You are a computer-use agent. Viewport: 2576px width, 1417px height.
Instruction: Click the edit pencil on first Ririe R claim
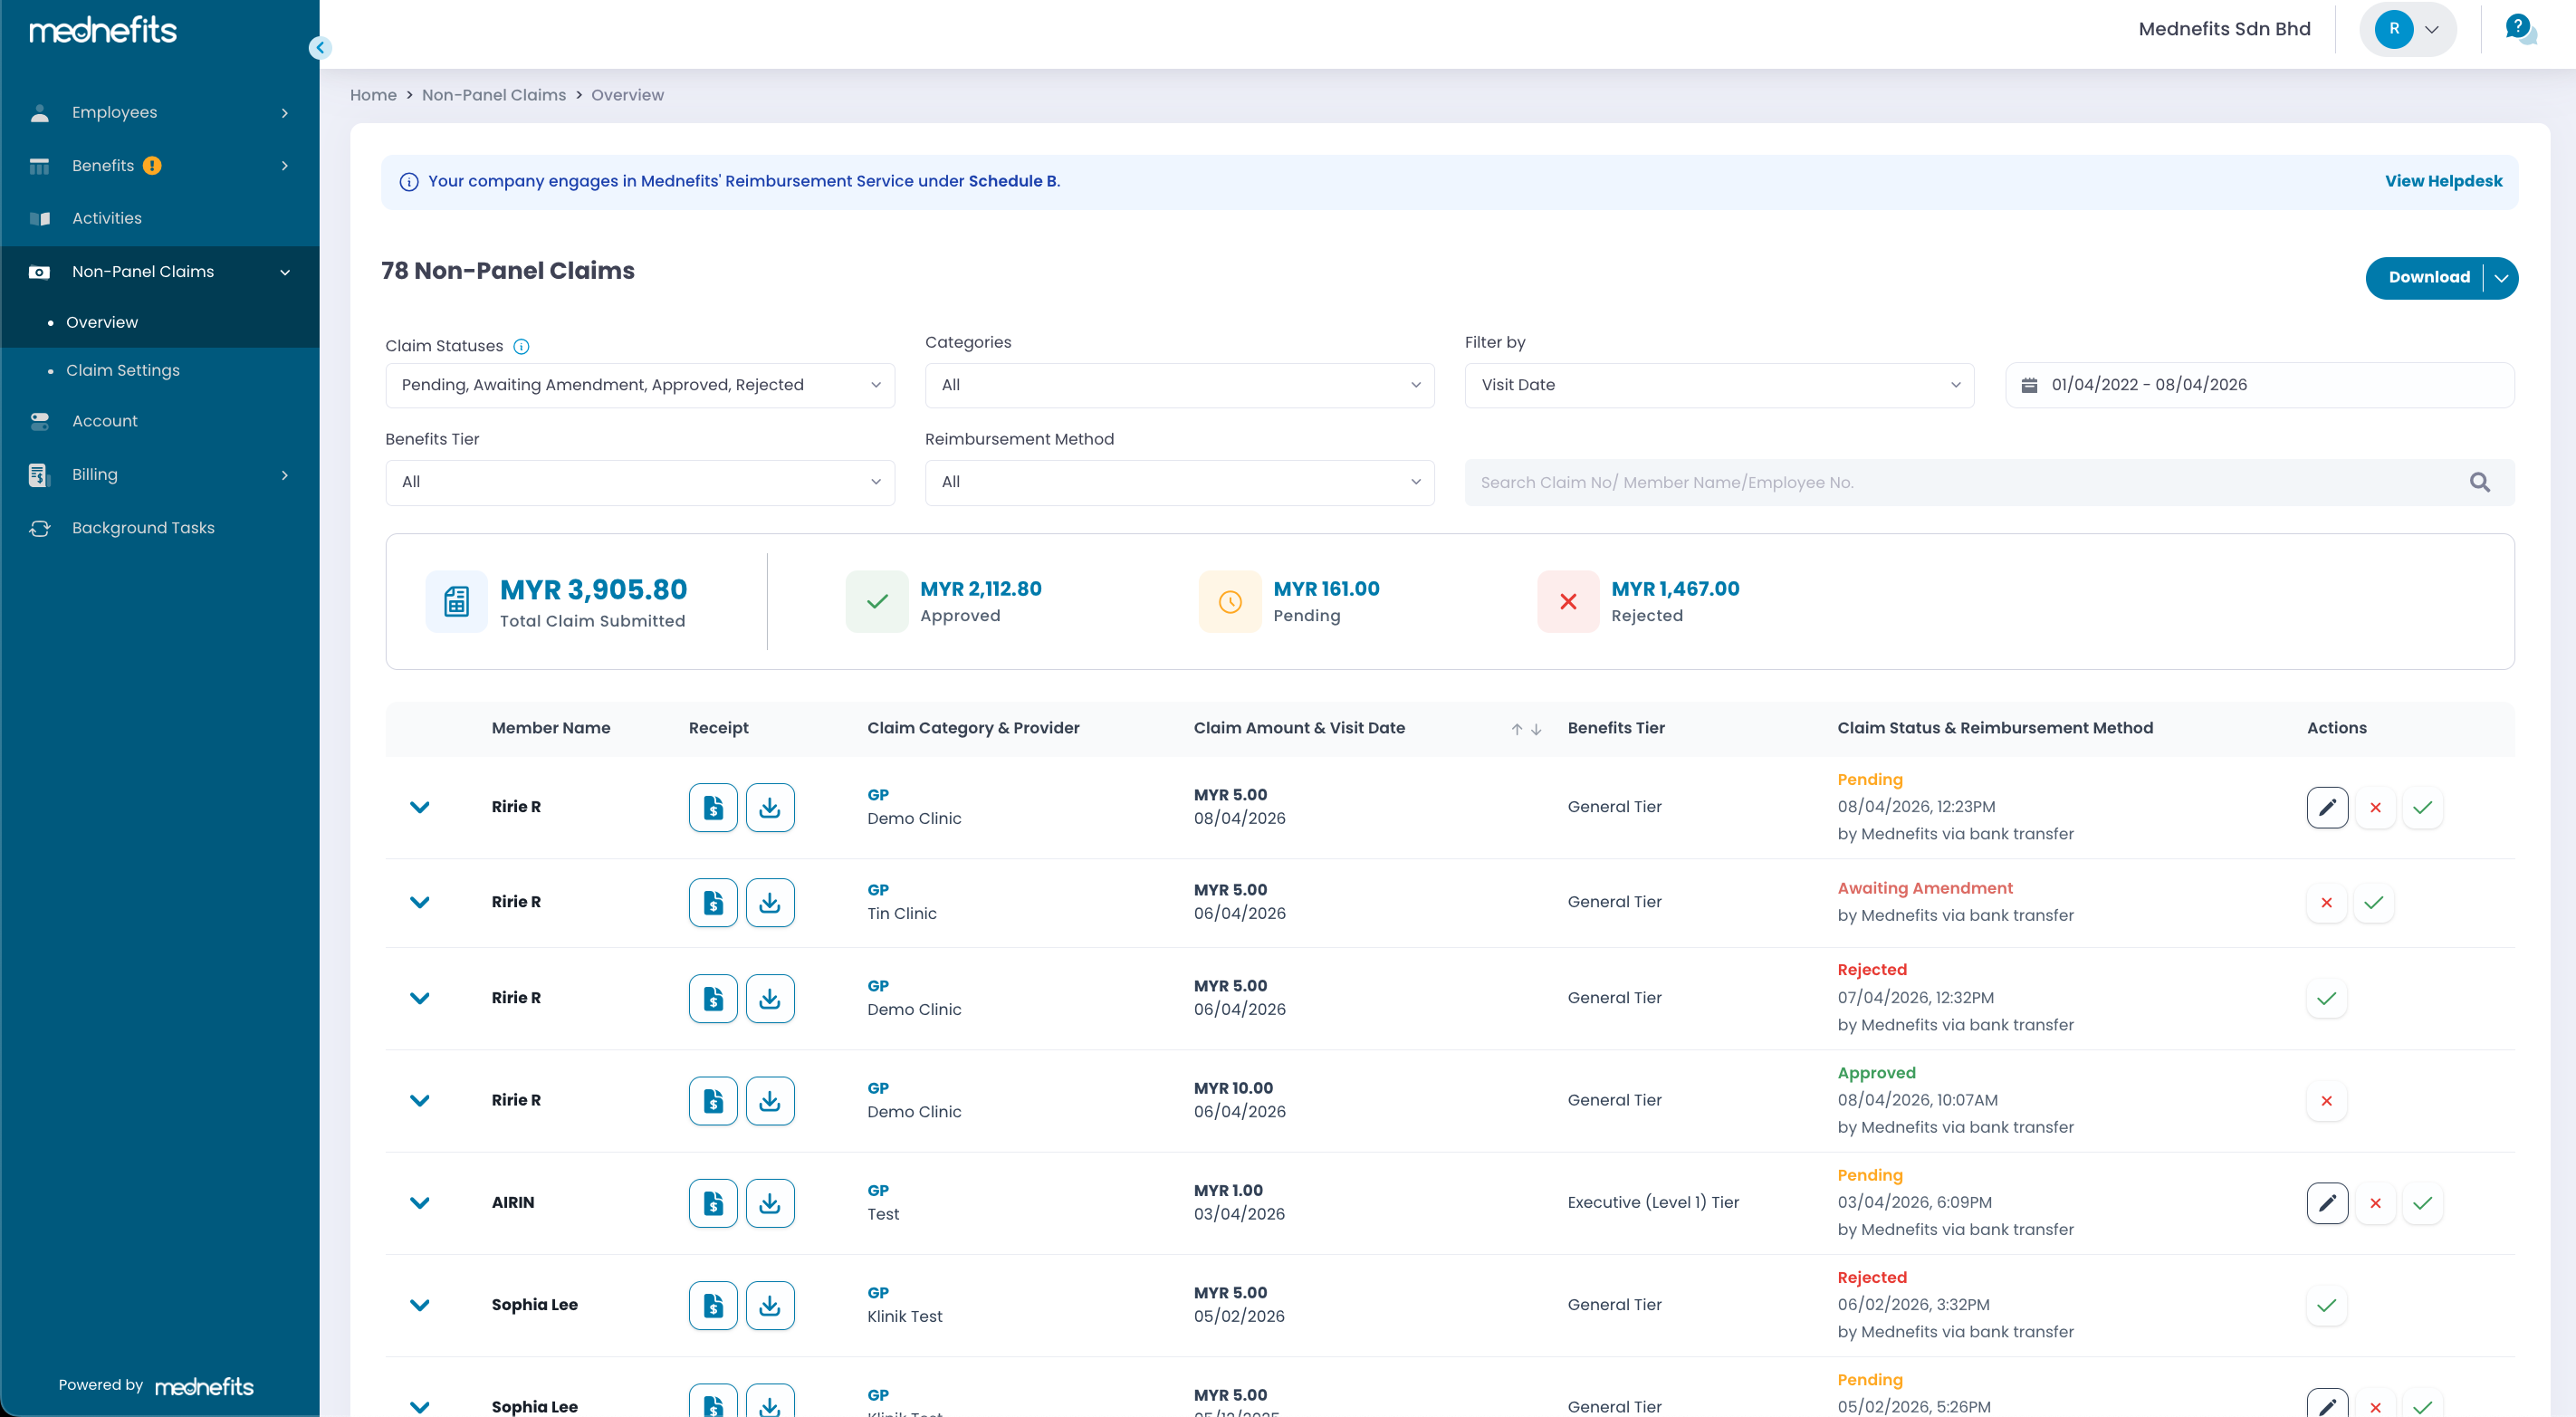click(2327, 807)
